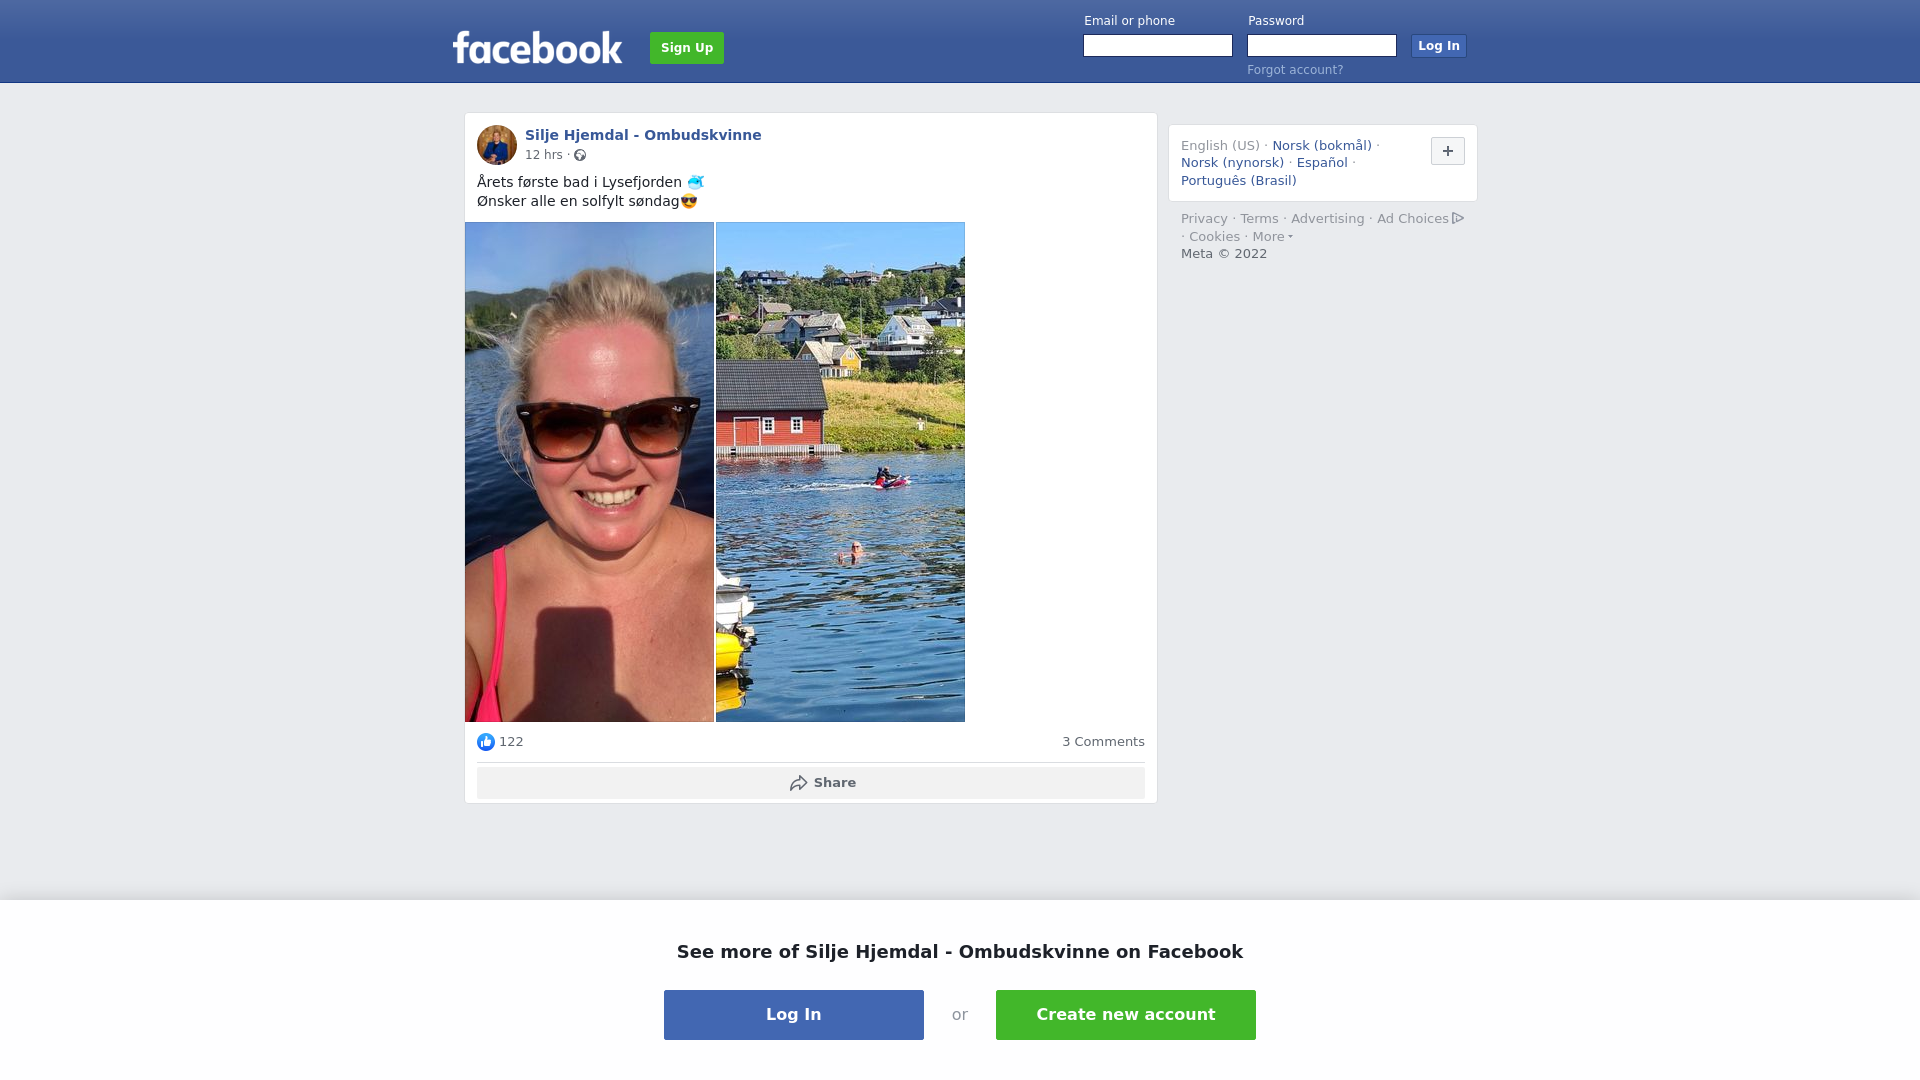Click the blue thumbs-up reaction icon
The height and width of the screenshot is (1080, 1920).
coord(486,742)
